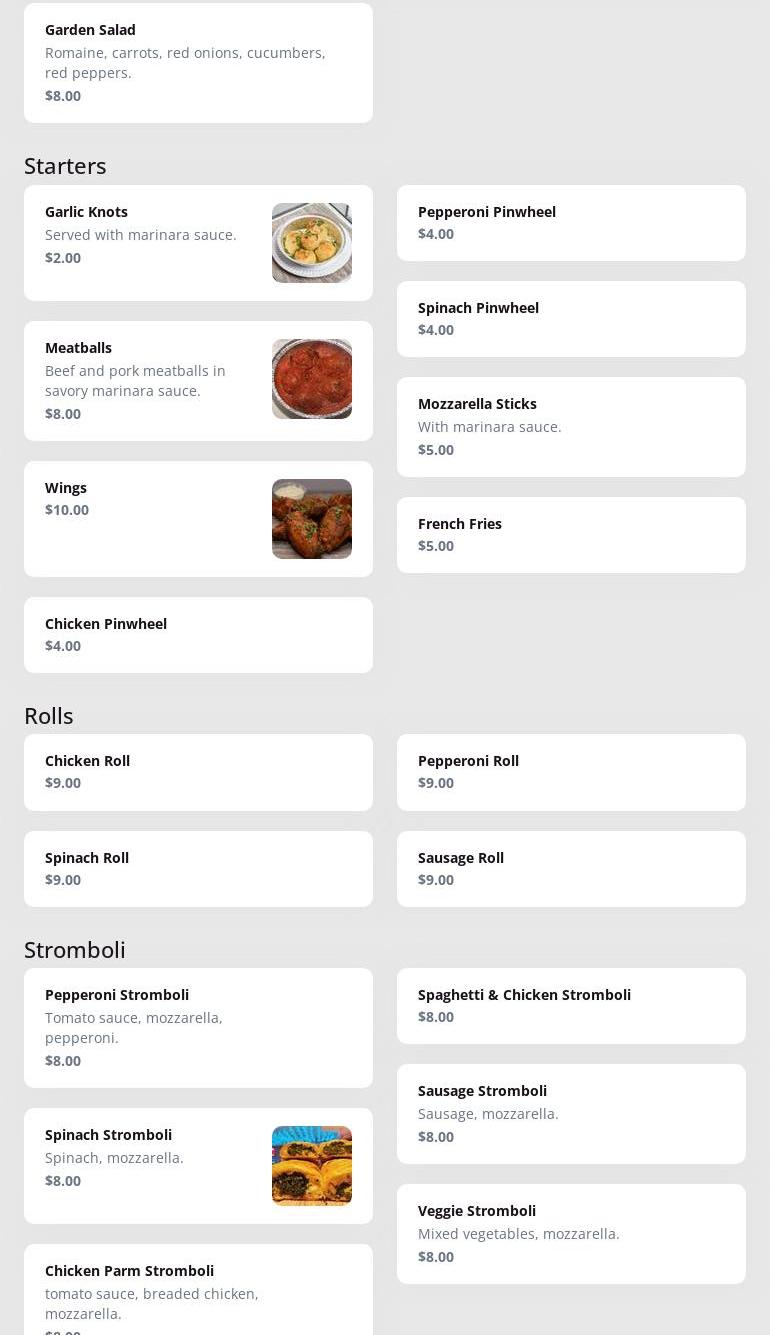Open the Chicken Roll item
This screenshot has width=770, height=1335.
coord(198,772)
